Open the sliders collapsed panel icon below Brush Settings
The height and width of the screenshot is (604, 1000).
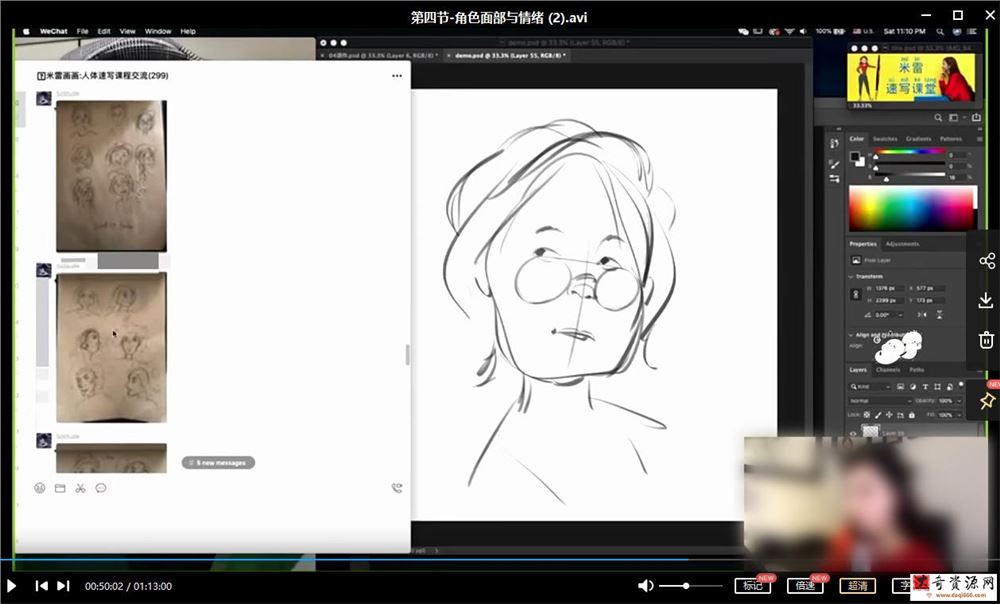point(834,179)
